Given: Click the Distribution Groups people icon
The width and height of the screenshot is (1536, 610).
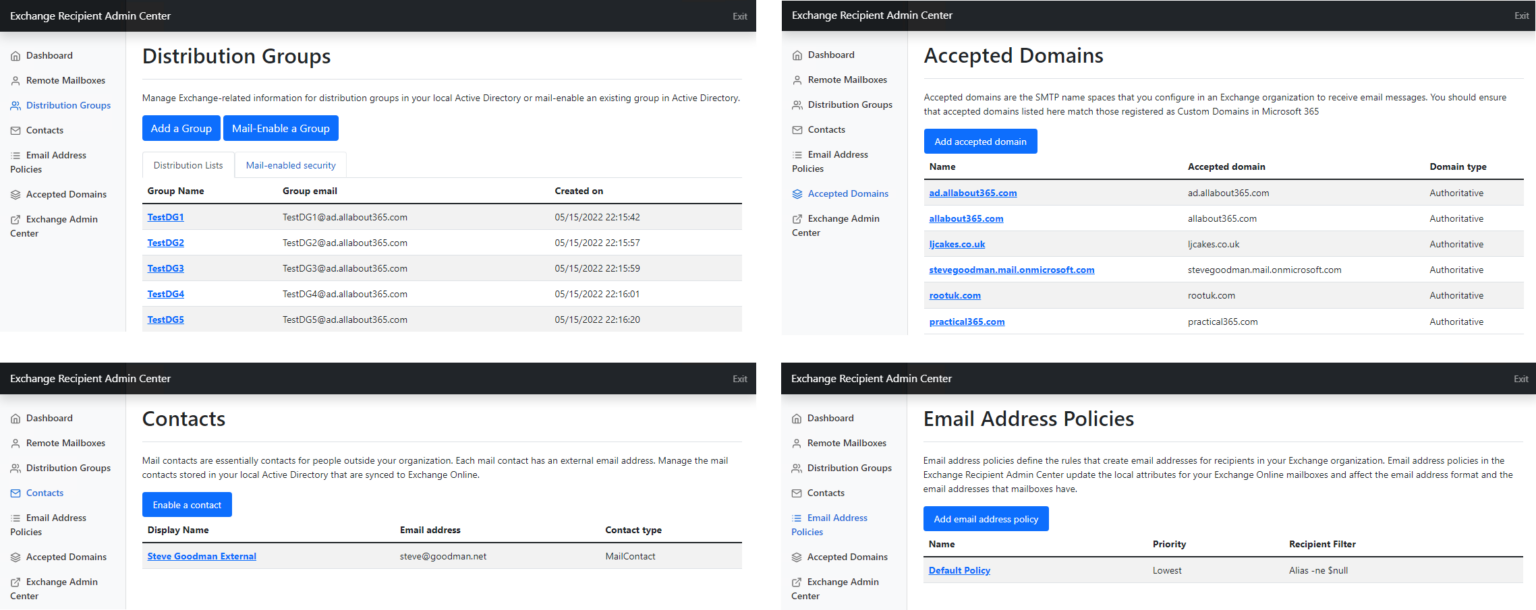Looking at the screenshot, I should 18,105.
